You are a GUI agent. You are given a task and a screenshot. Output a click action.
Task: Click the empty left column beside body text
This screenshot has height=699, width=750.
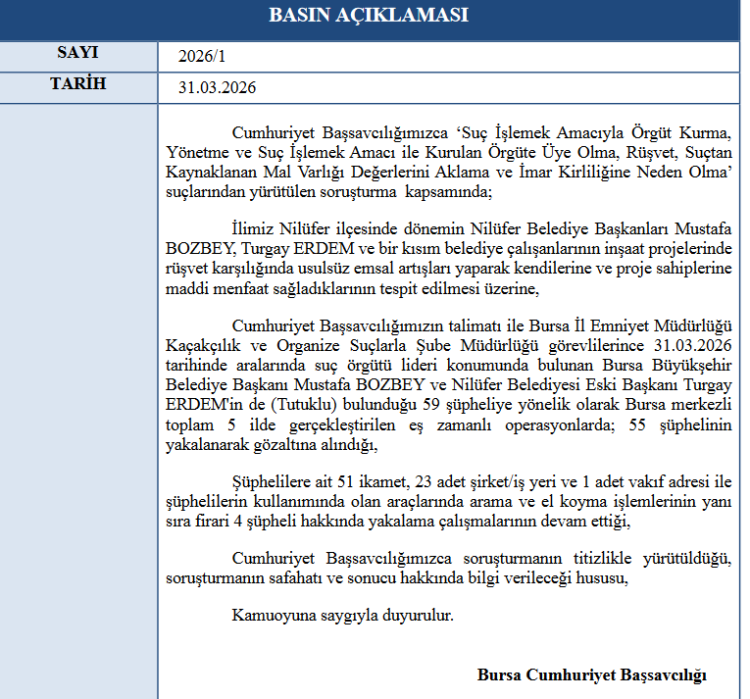click(78, 400)
